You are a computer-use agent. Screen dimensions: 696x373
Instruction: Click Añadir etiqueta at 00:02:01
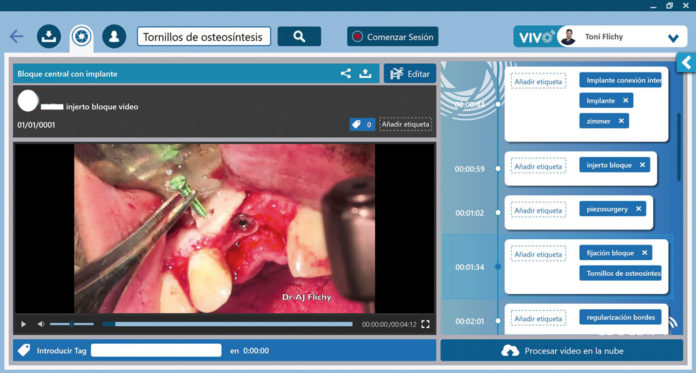pos(538,318)
